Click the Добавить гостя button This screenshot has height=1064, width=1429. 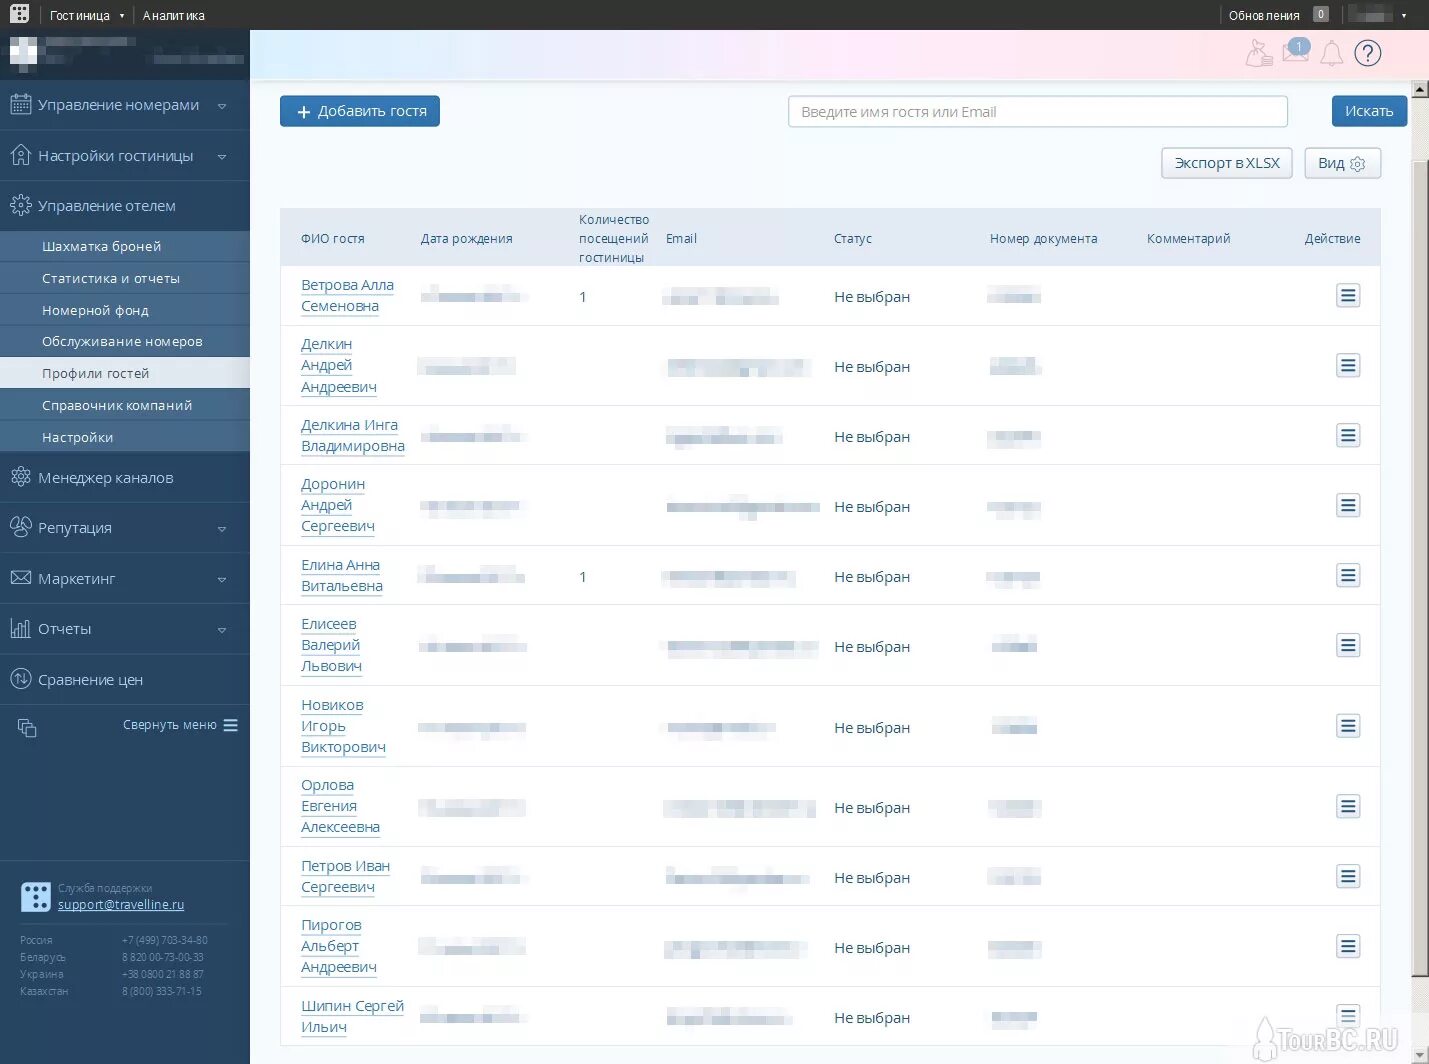tap(360, 111)
